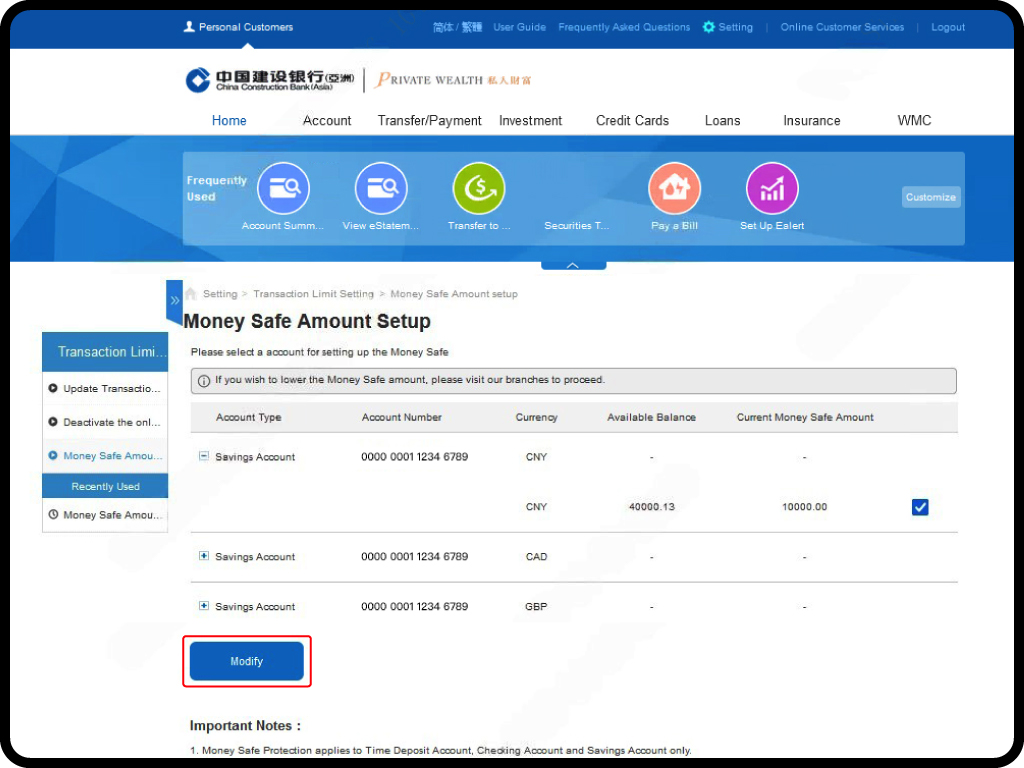
Task: Click the China Construction Bank logo
Action: 269,80
